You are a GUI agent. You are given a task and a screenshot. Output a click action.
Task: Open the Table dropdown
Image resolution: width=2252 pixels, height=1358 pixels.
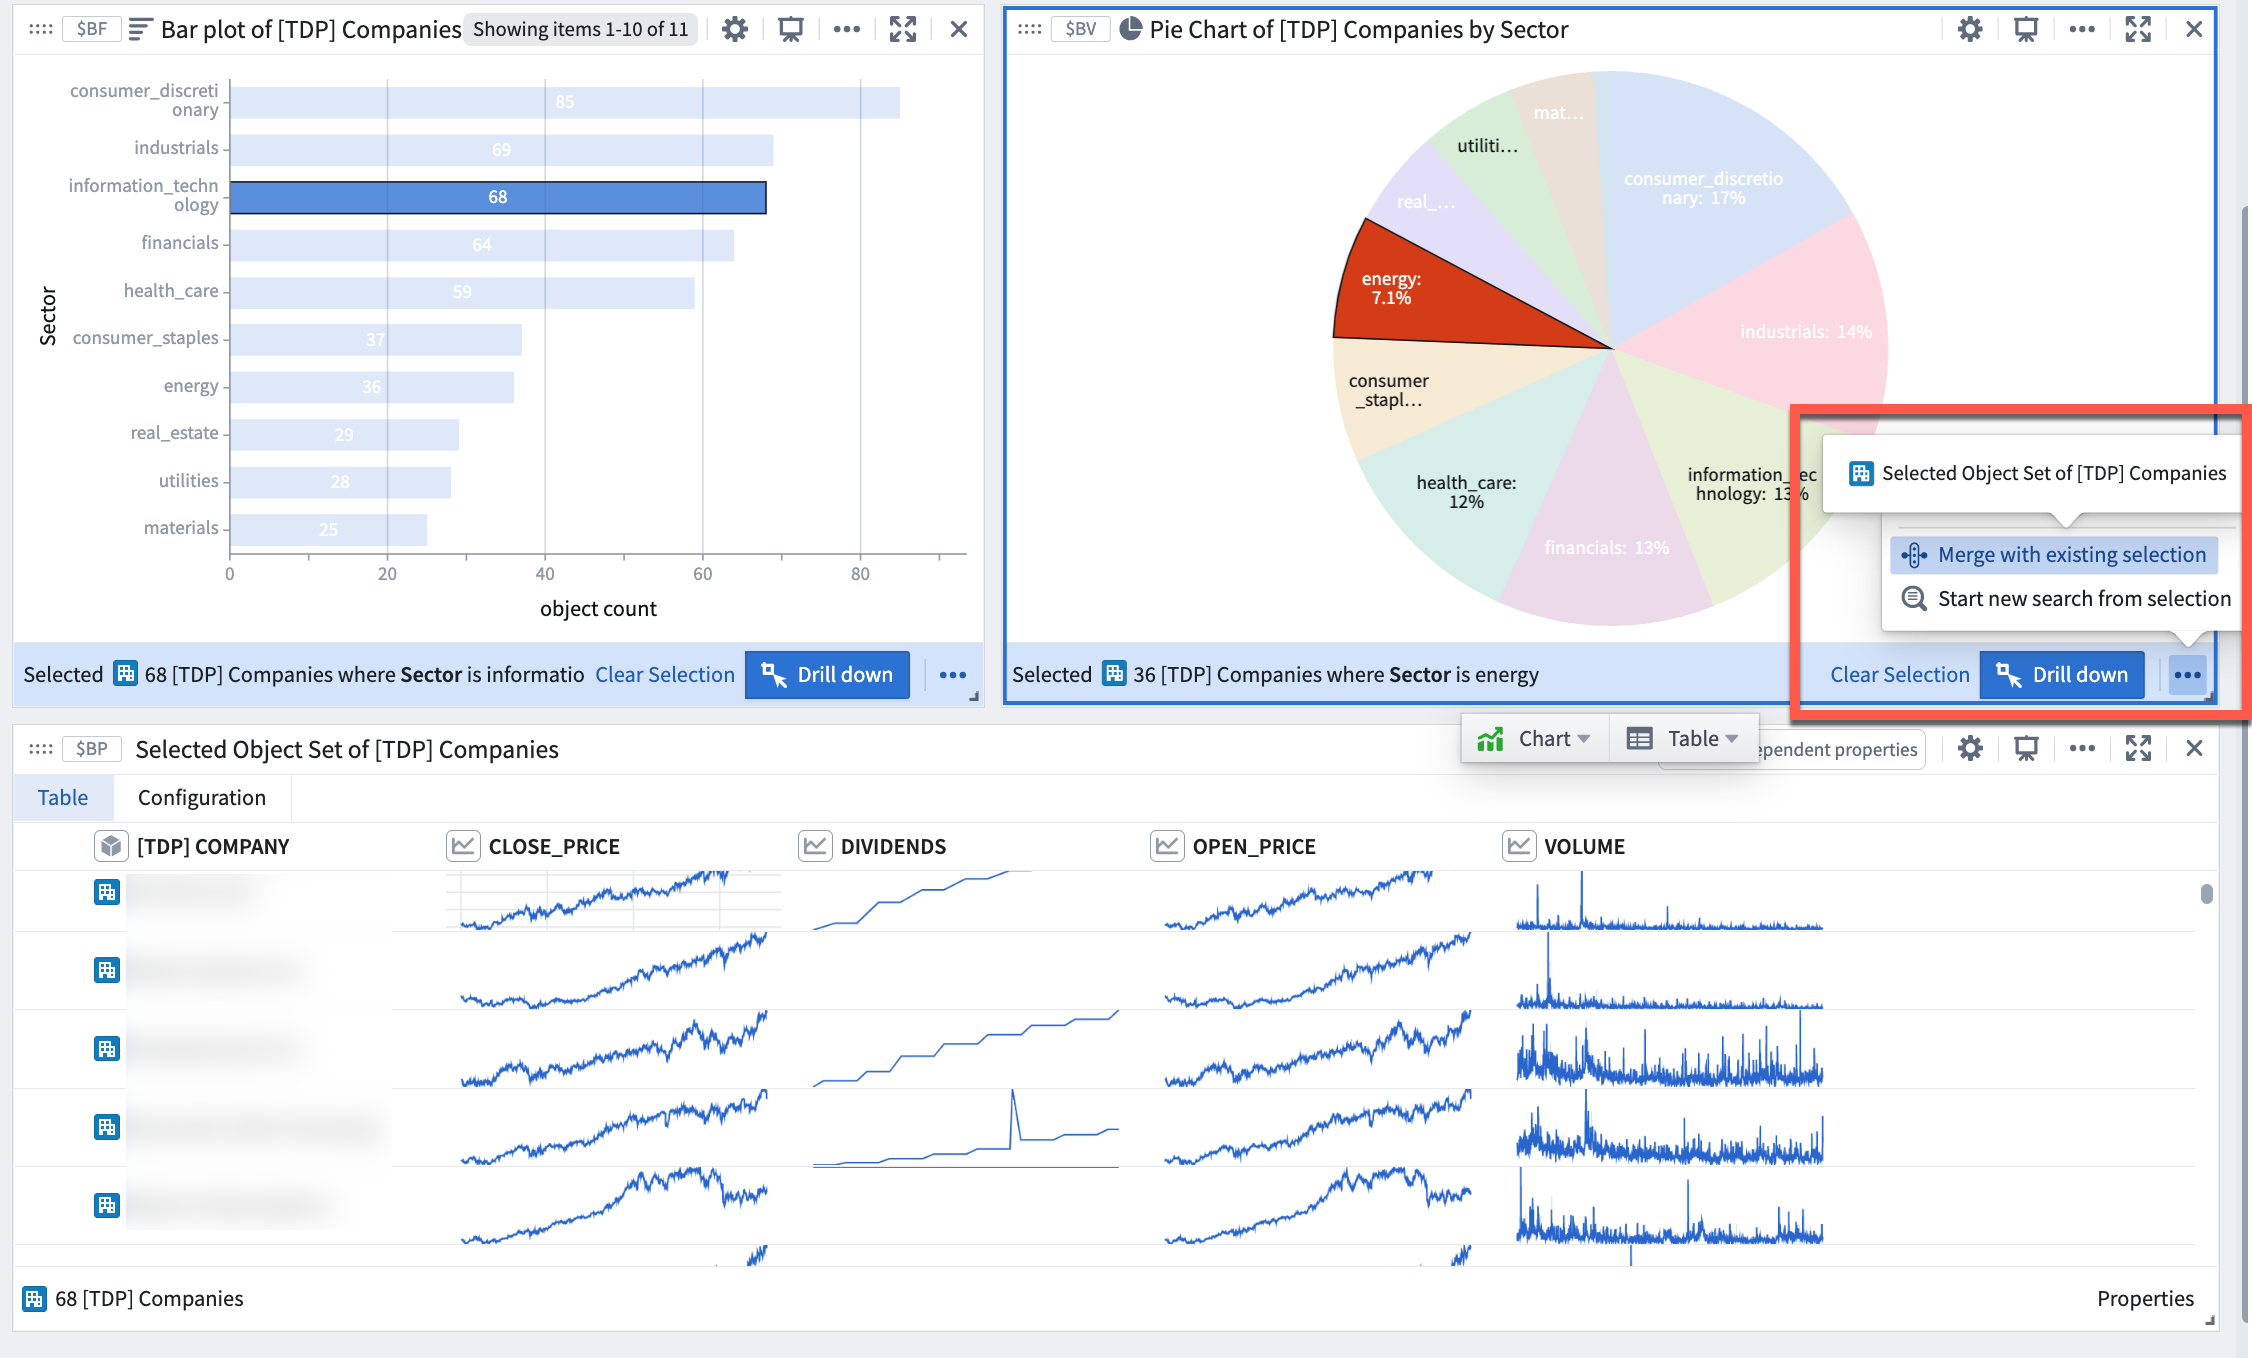tap(1683, 739)
